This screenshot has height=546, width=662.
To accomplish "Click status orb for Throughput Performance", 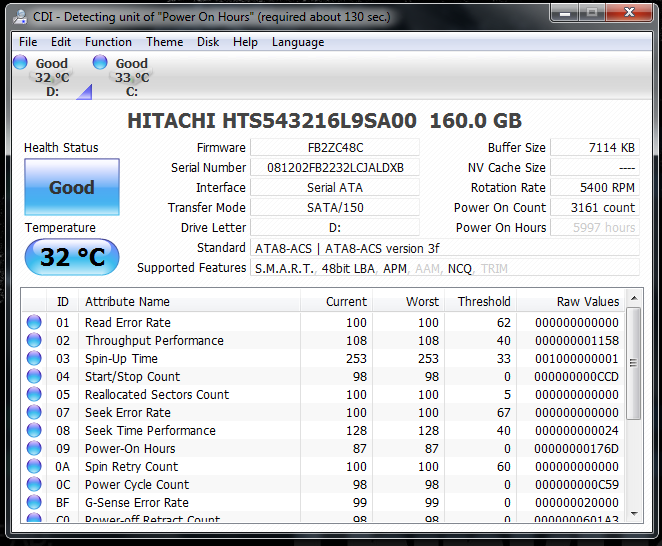I will pos(34,340).
